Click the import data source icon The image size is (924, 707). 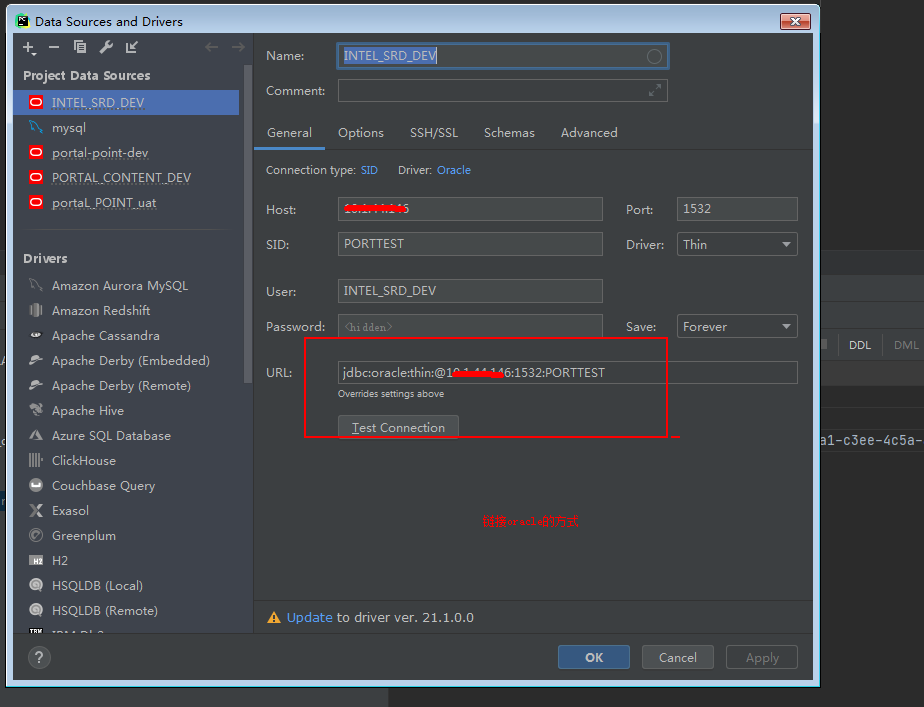(x=130, y=47)
